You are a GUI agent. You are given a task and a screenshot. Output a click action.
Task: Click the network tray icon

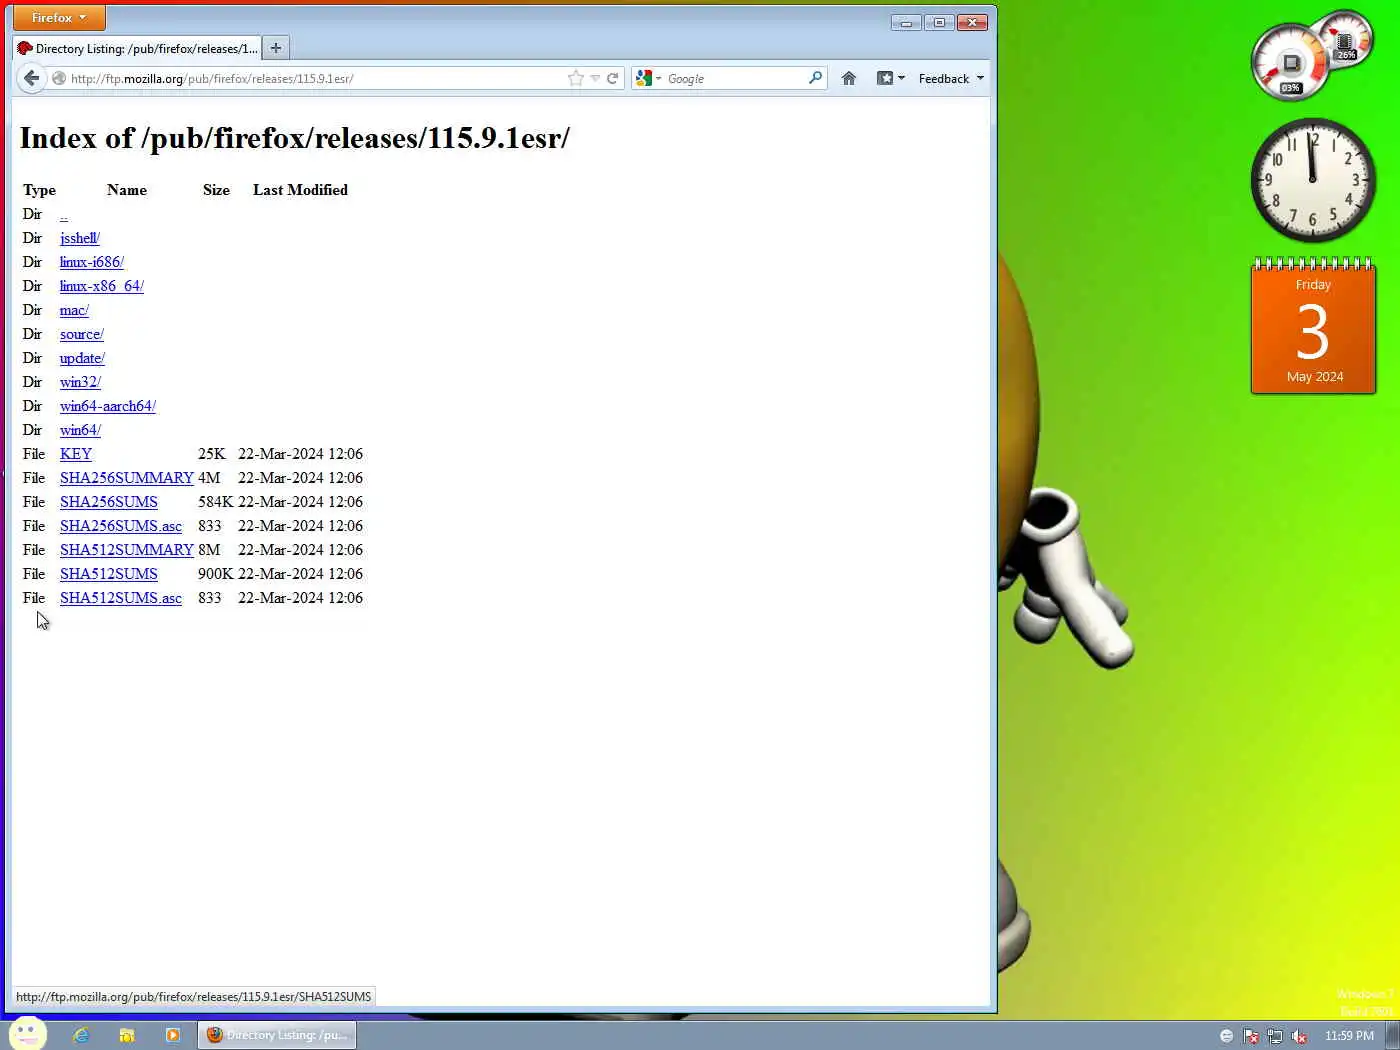1275,1036
